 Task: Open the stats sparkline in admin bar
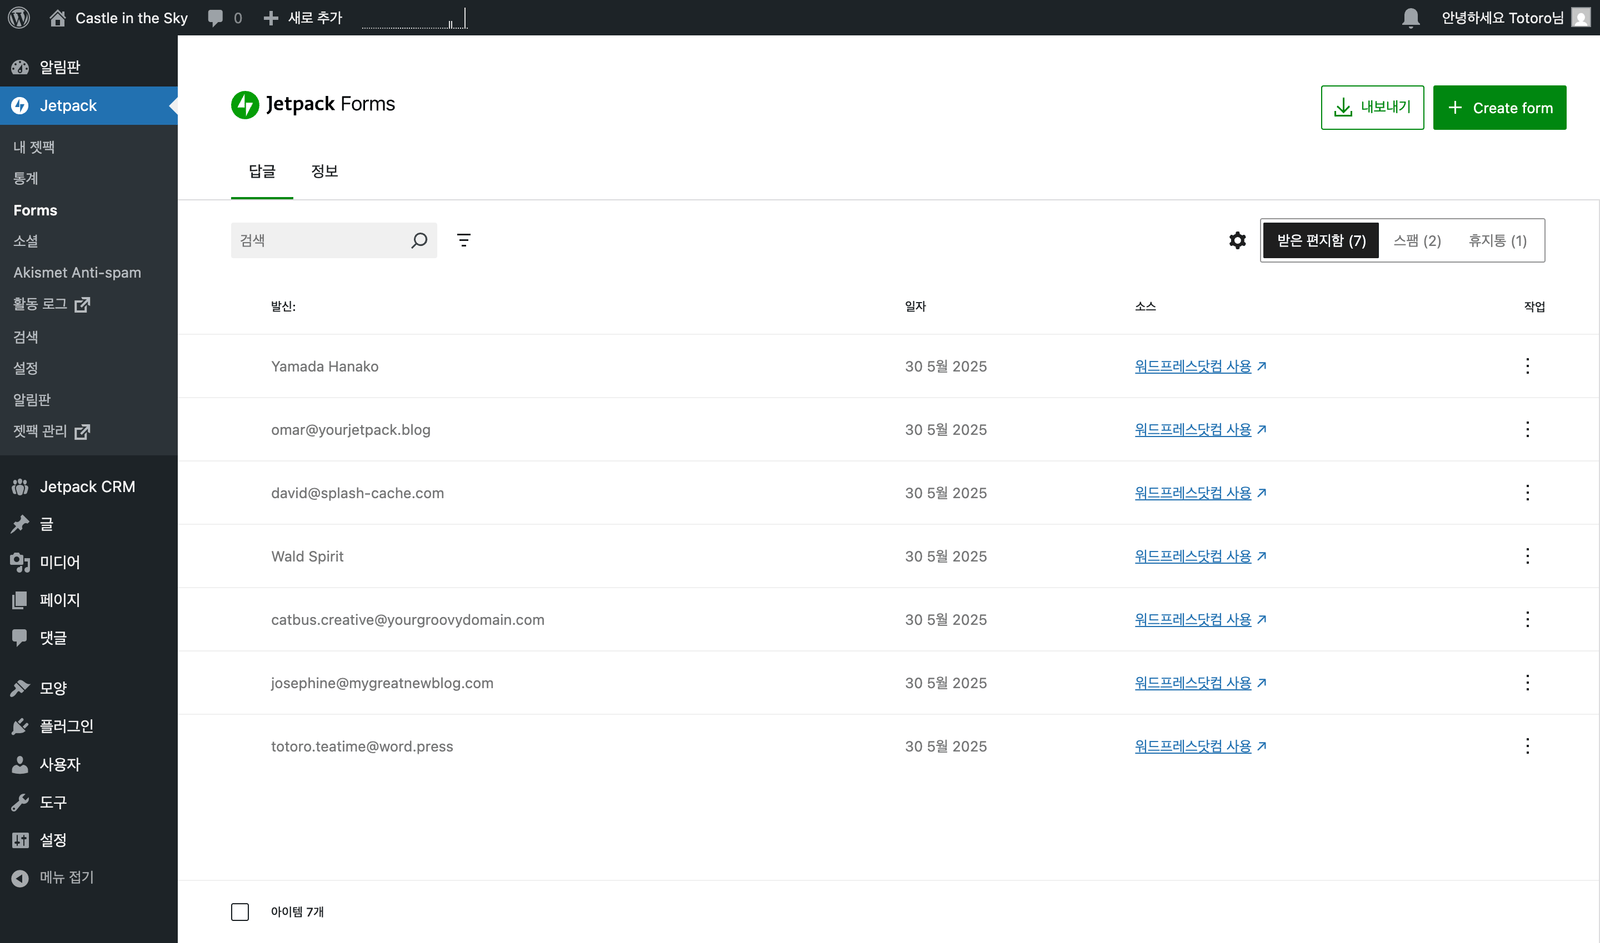tap(414, 19)
